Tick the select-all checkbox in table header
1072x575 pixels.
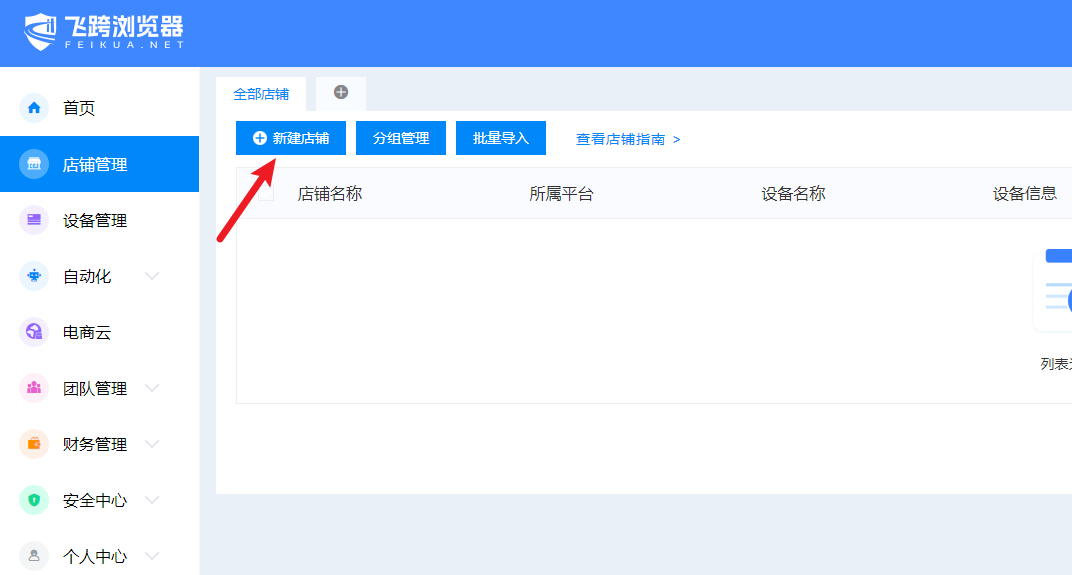265,193
